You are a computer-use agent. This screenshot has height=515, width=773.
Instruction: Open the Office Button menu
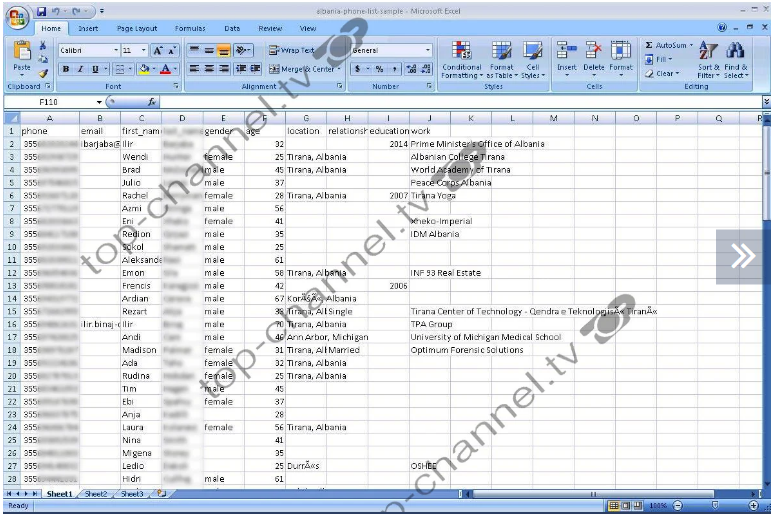click(x=17, y=18)
